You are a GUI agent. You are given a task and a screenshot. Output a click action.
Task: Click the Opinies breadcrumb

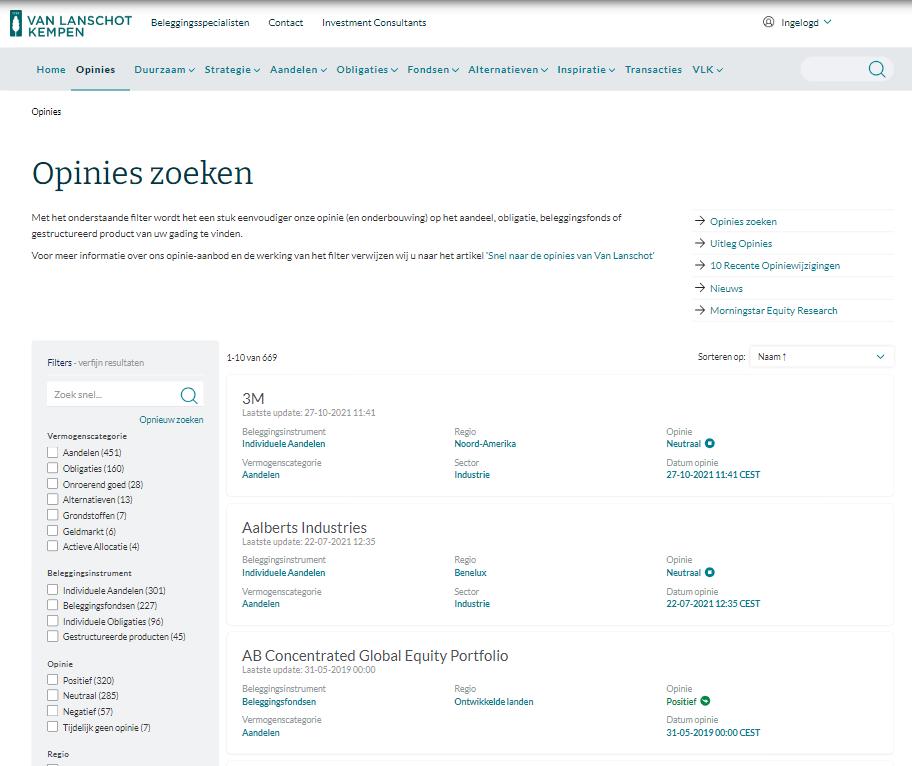pyautogui.click(x=46, y=112)
